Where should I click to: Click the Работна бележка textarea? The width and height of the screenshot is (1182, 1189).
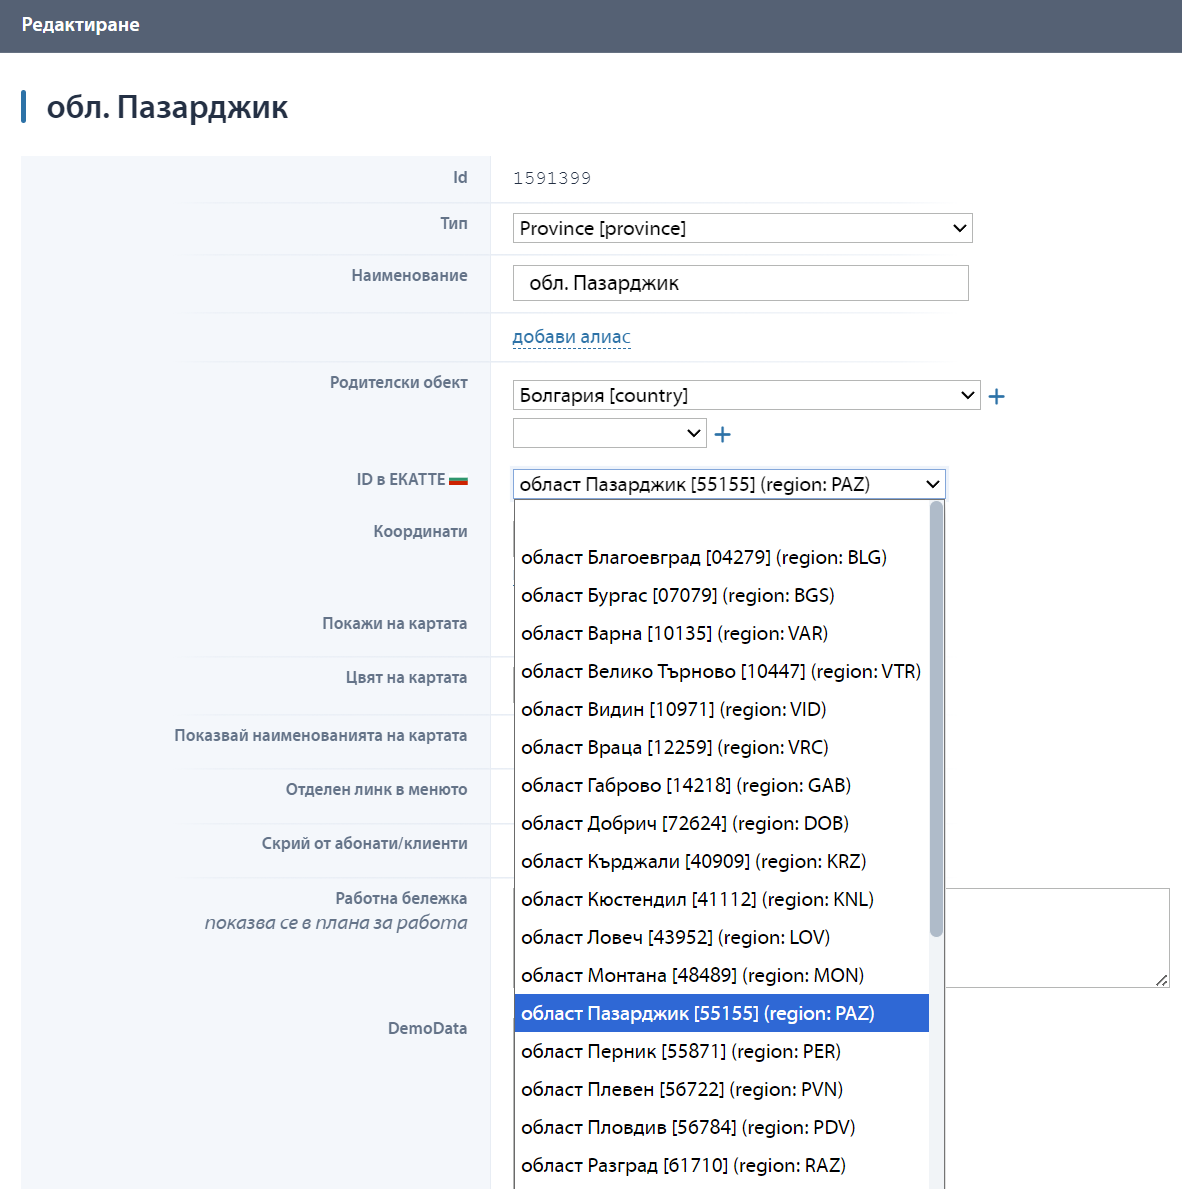point(1057,938)
